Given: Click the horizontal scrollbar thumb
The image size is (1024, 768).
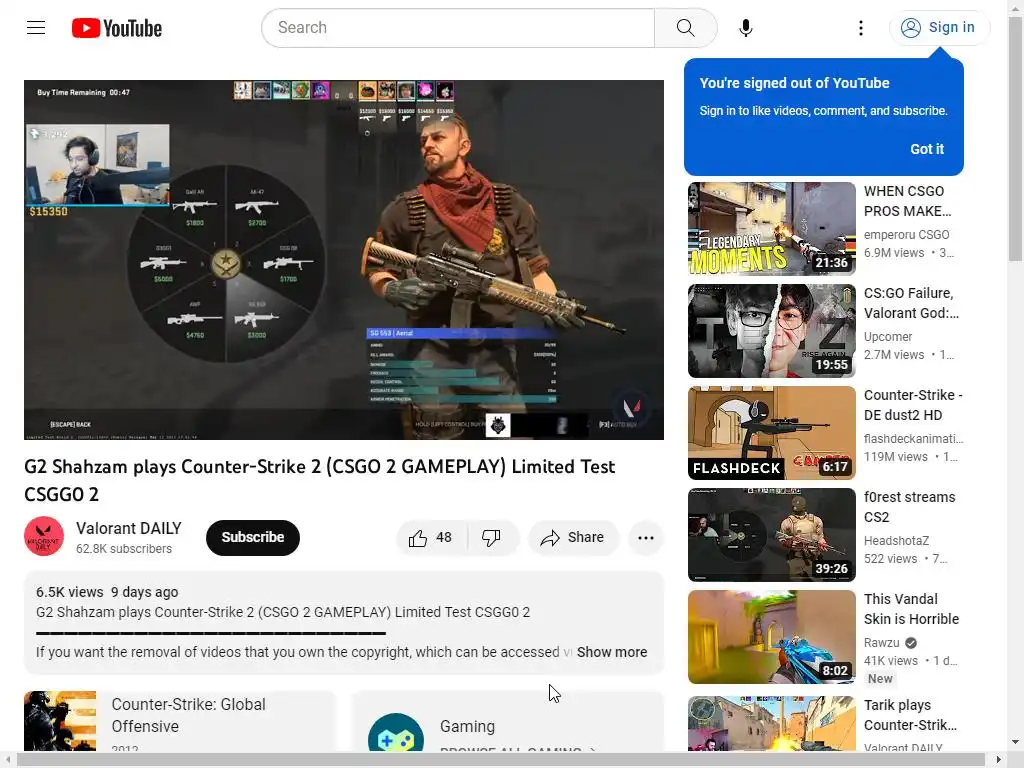Looking at the screenshot, I should (501, 760).
